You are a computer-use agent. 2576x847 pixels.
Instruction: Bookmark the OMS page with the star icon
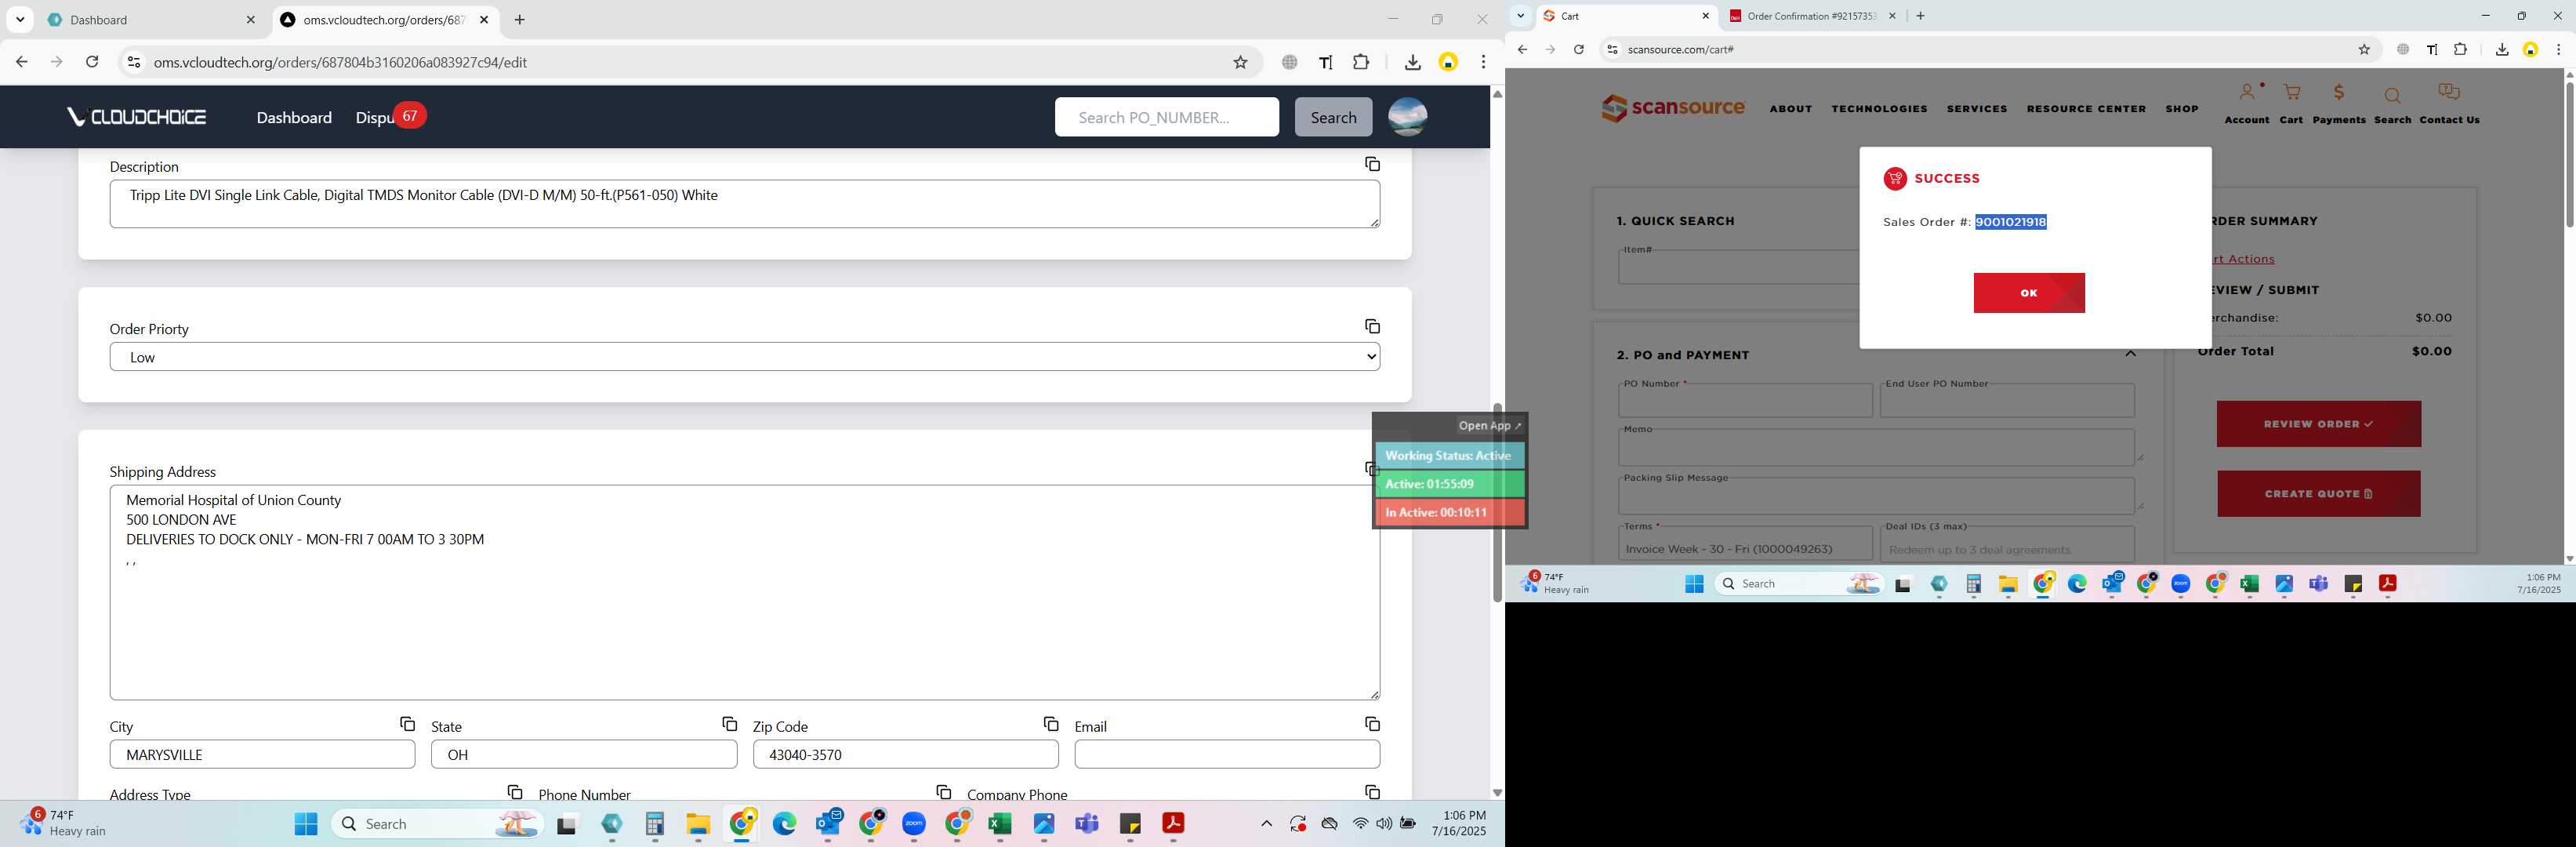[x=1240, y=62]
